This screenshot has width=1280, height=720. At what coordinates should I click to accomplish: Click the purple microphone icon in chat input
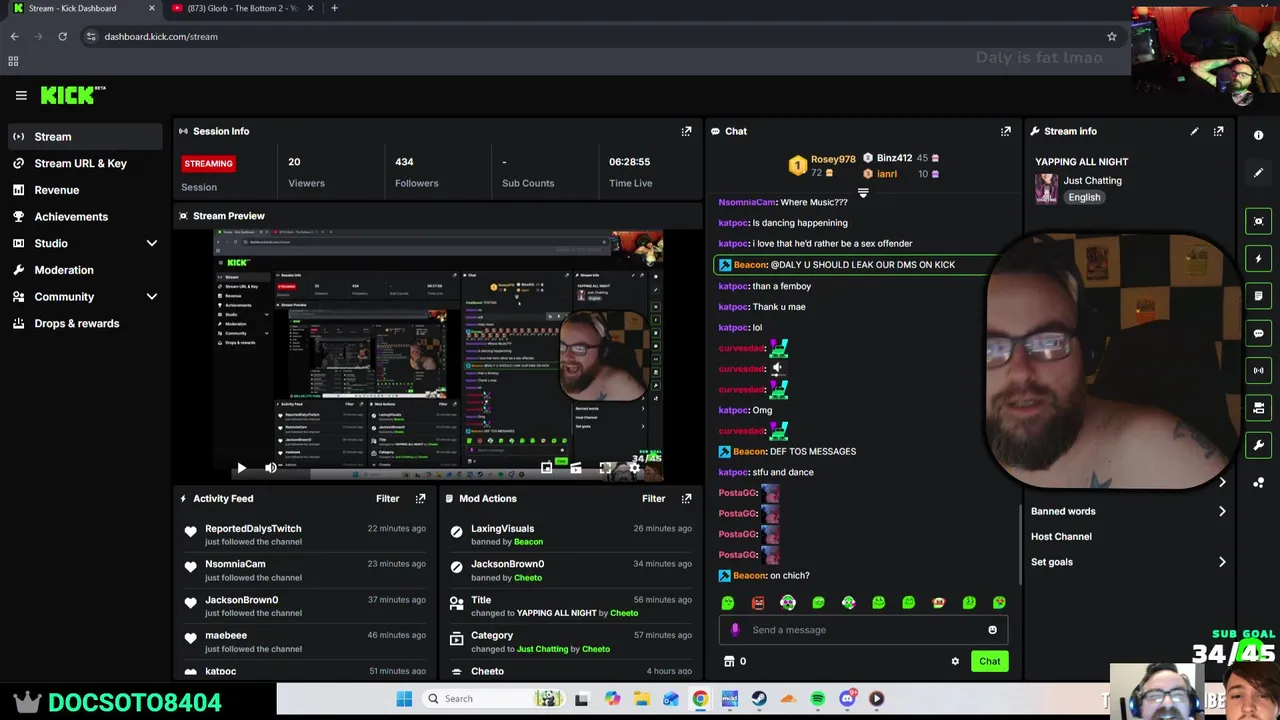click(735, 630)
